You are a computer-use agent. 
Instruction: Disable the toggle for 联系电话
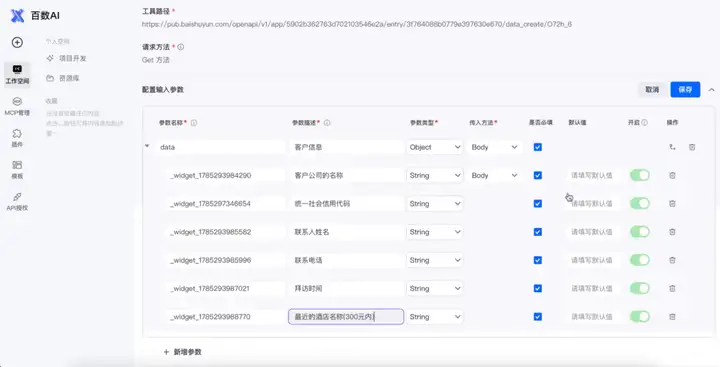click(x=640, y=260)
